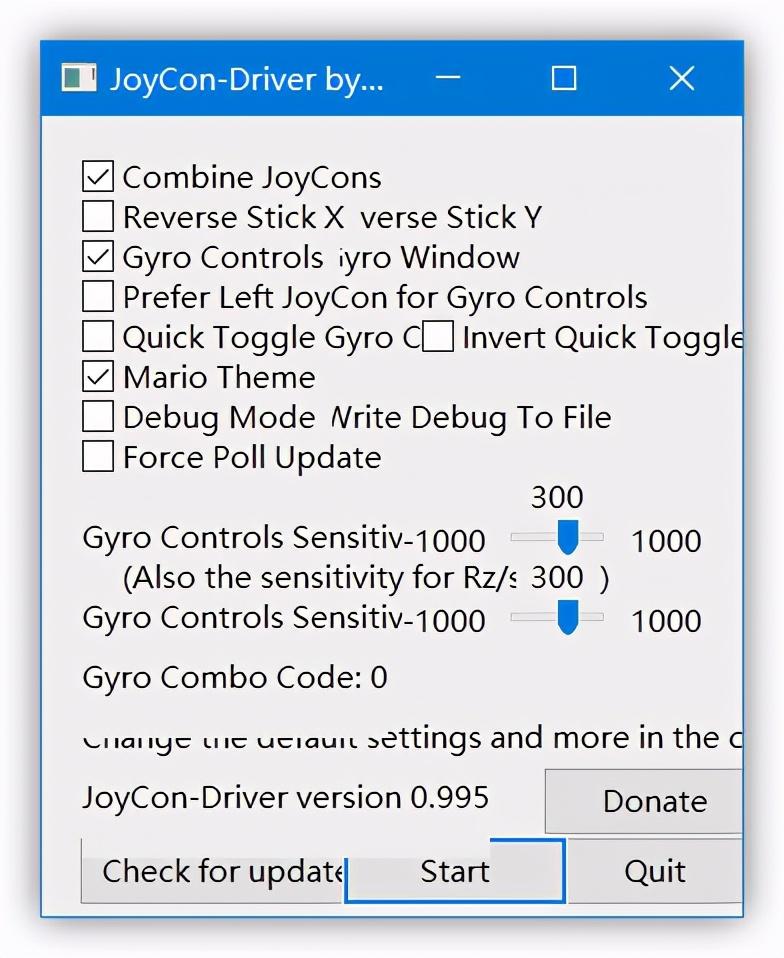Tick Prefer Left JoyCon for Gyro Controls
Screen dimensions: 784x958
click(x=98, y=297)
